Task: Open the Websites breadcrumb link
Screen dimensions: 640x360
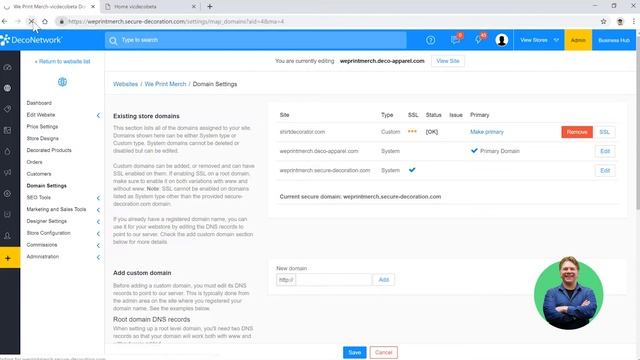Action: (x=125, y=84)
